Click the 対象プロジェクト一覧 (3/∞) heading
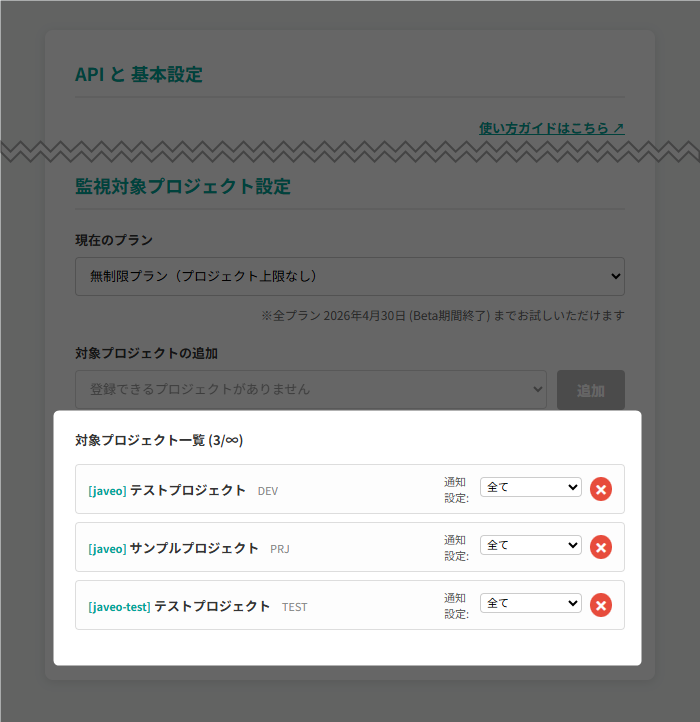This screenshot has height=722, width=700. [x=159, y=440]
